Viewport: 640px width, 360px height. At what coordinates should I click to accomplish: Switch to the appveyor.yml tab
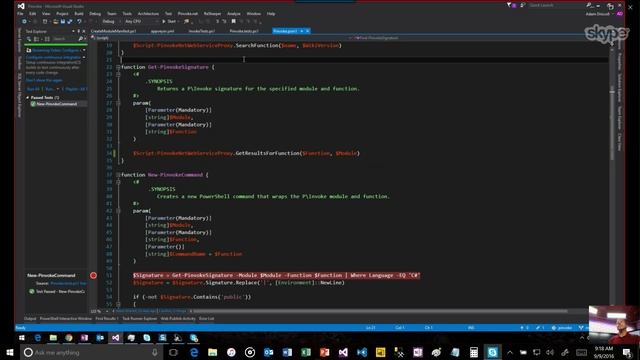162,31
